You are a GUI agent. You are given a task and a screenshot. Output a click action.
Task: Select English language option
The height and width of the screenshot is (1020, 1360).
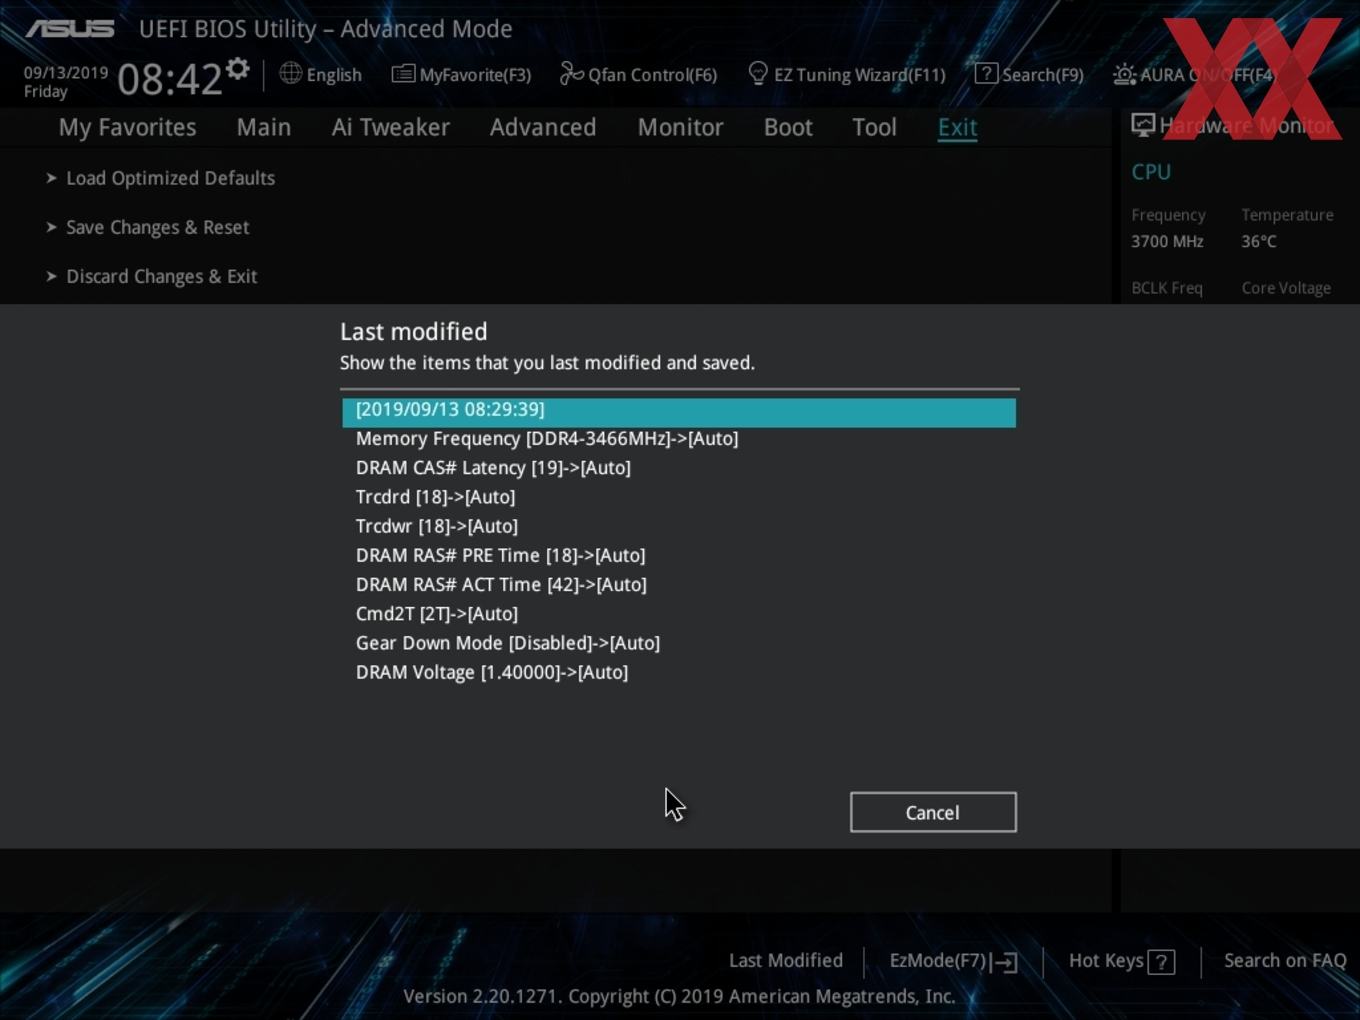[334, 75]
